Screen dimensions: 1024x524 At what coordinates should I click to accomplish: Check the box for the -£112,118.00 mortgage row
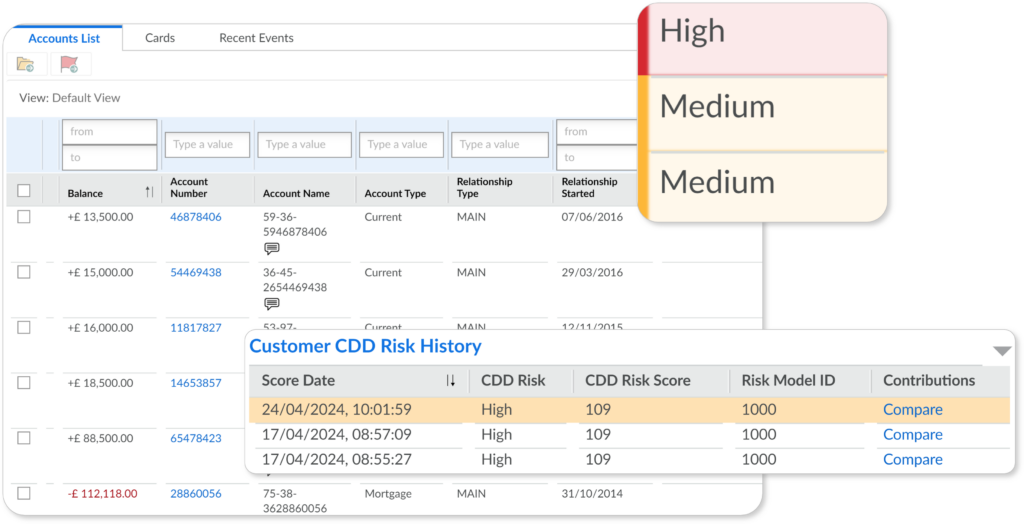[x=24, y=493]
